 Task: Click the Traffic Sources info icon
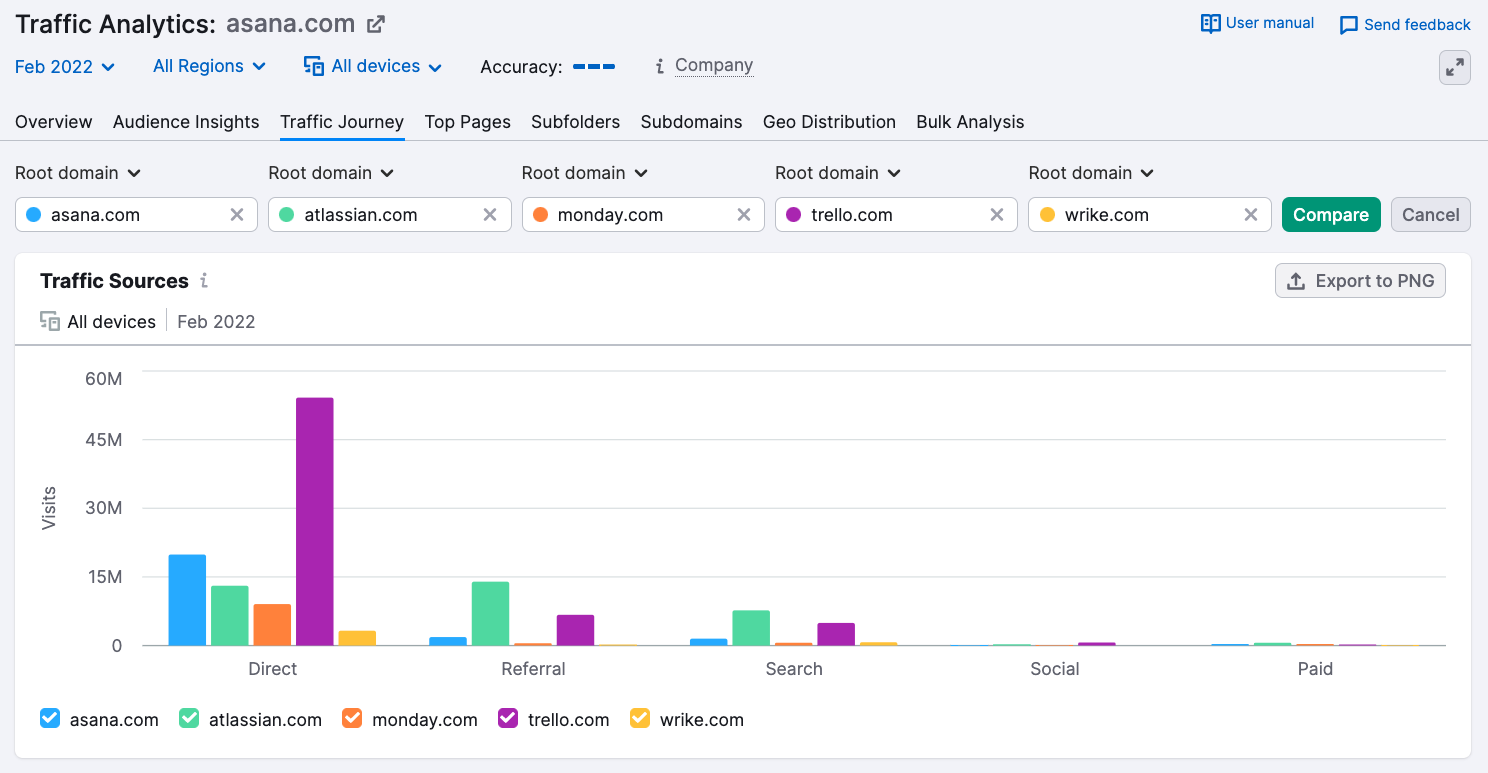(x=204, y=281)
